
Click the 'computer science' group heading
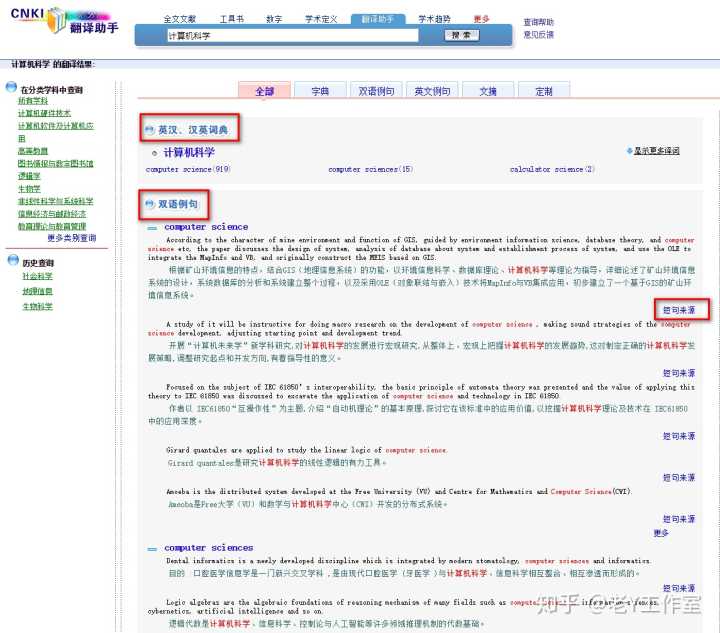(x=206, y=227)
